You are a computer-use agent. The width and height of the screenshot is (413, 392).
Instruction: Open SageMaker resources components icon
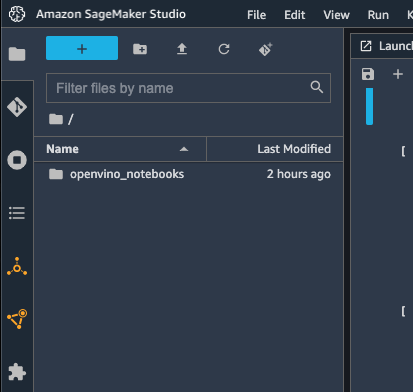point(17,319)
